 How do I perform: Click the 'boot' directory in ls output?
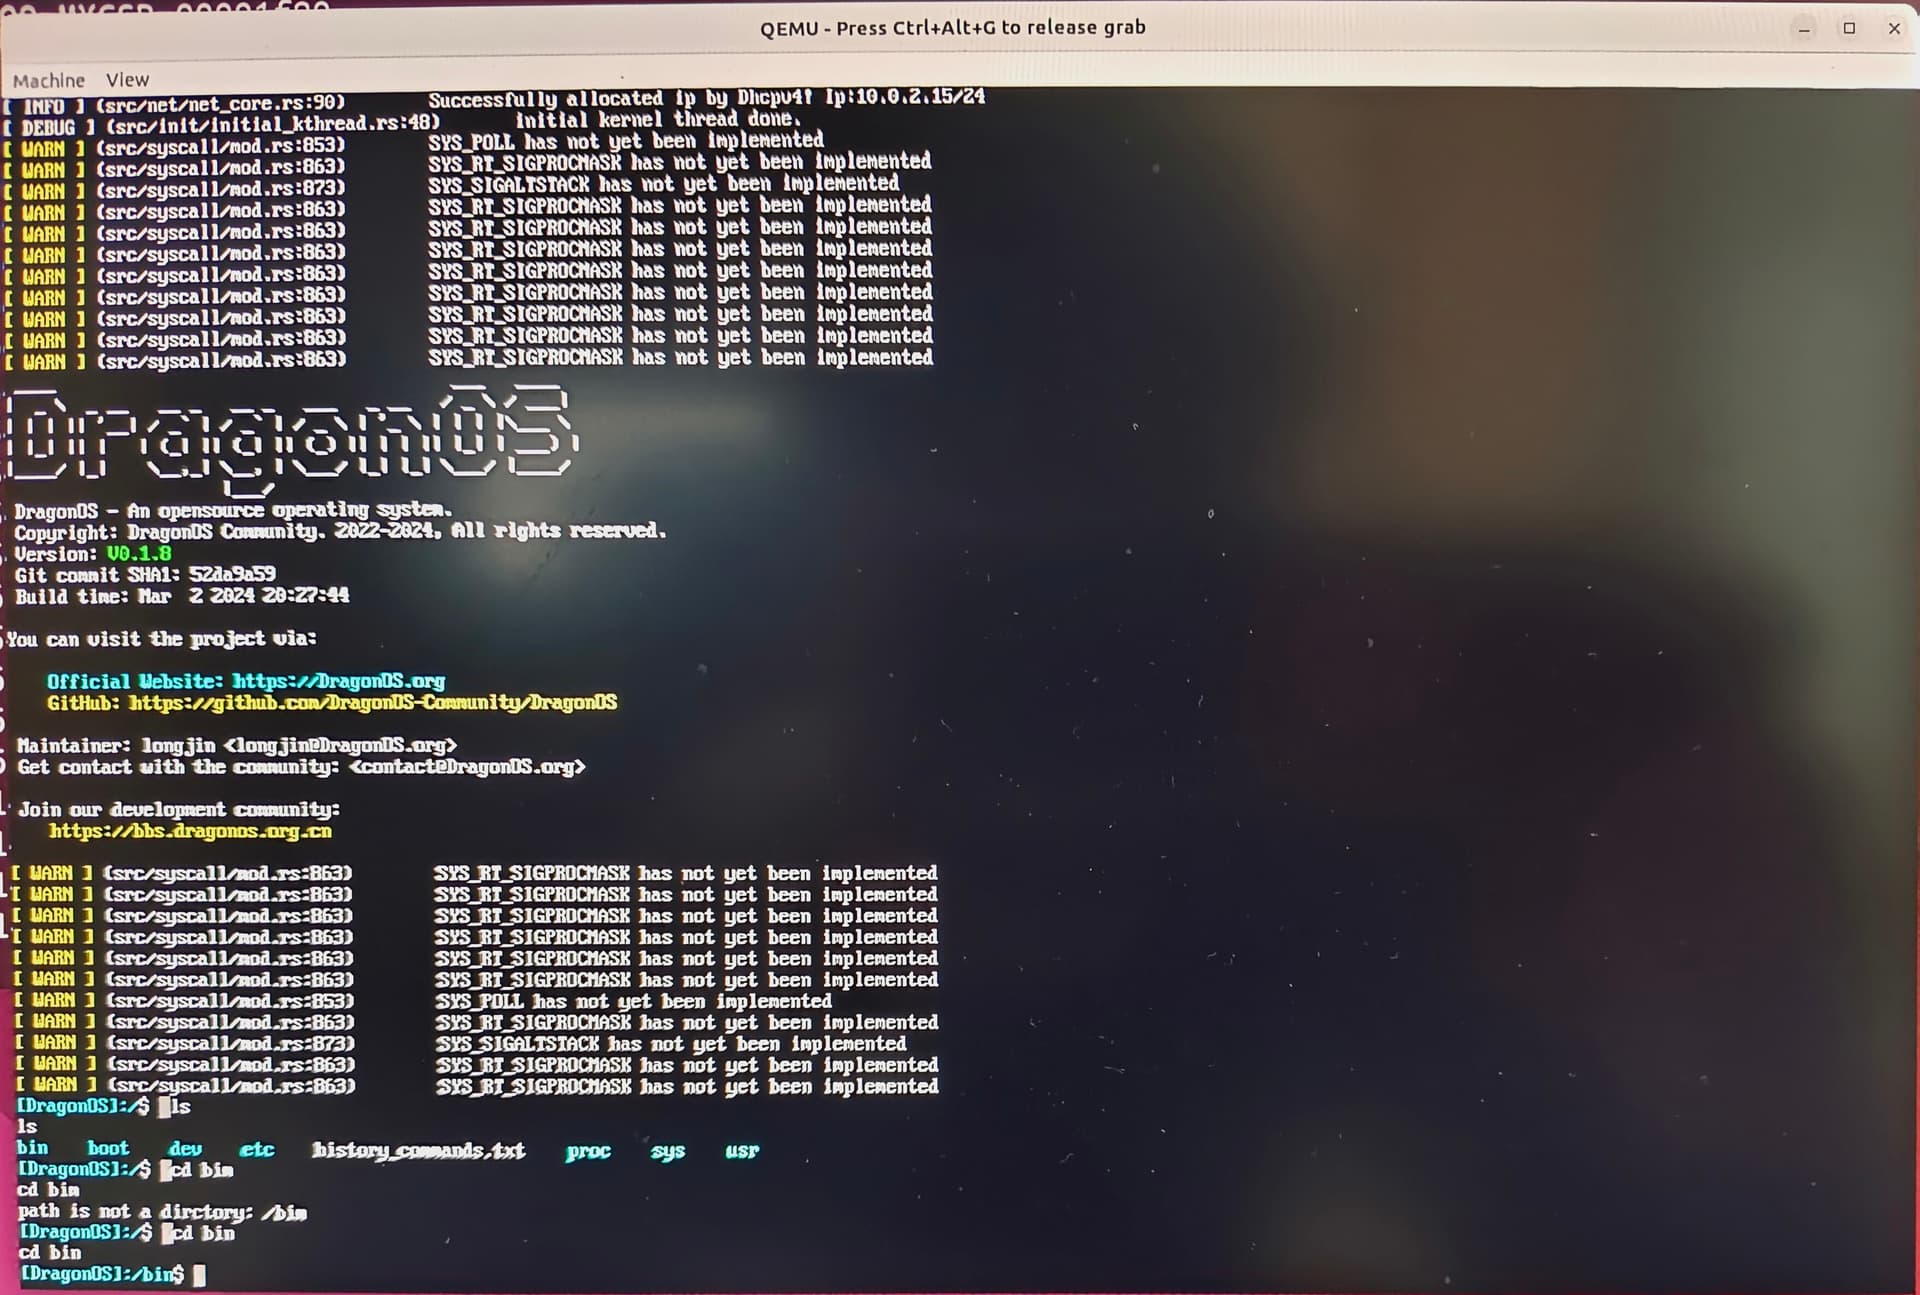108,1149
